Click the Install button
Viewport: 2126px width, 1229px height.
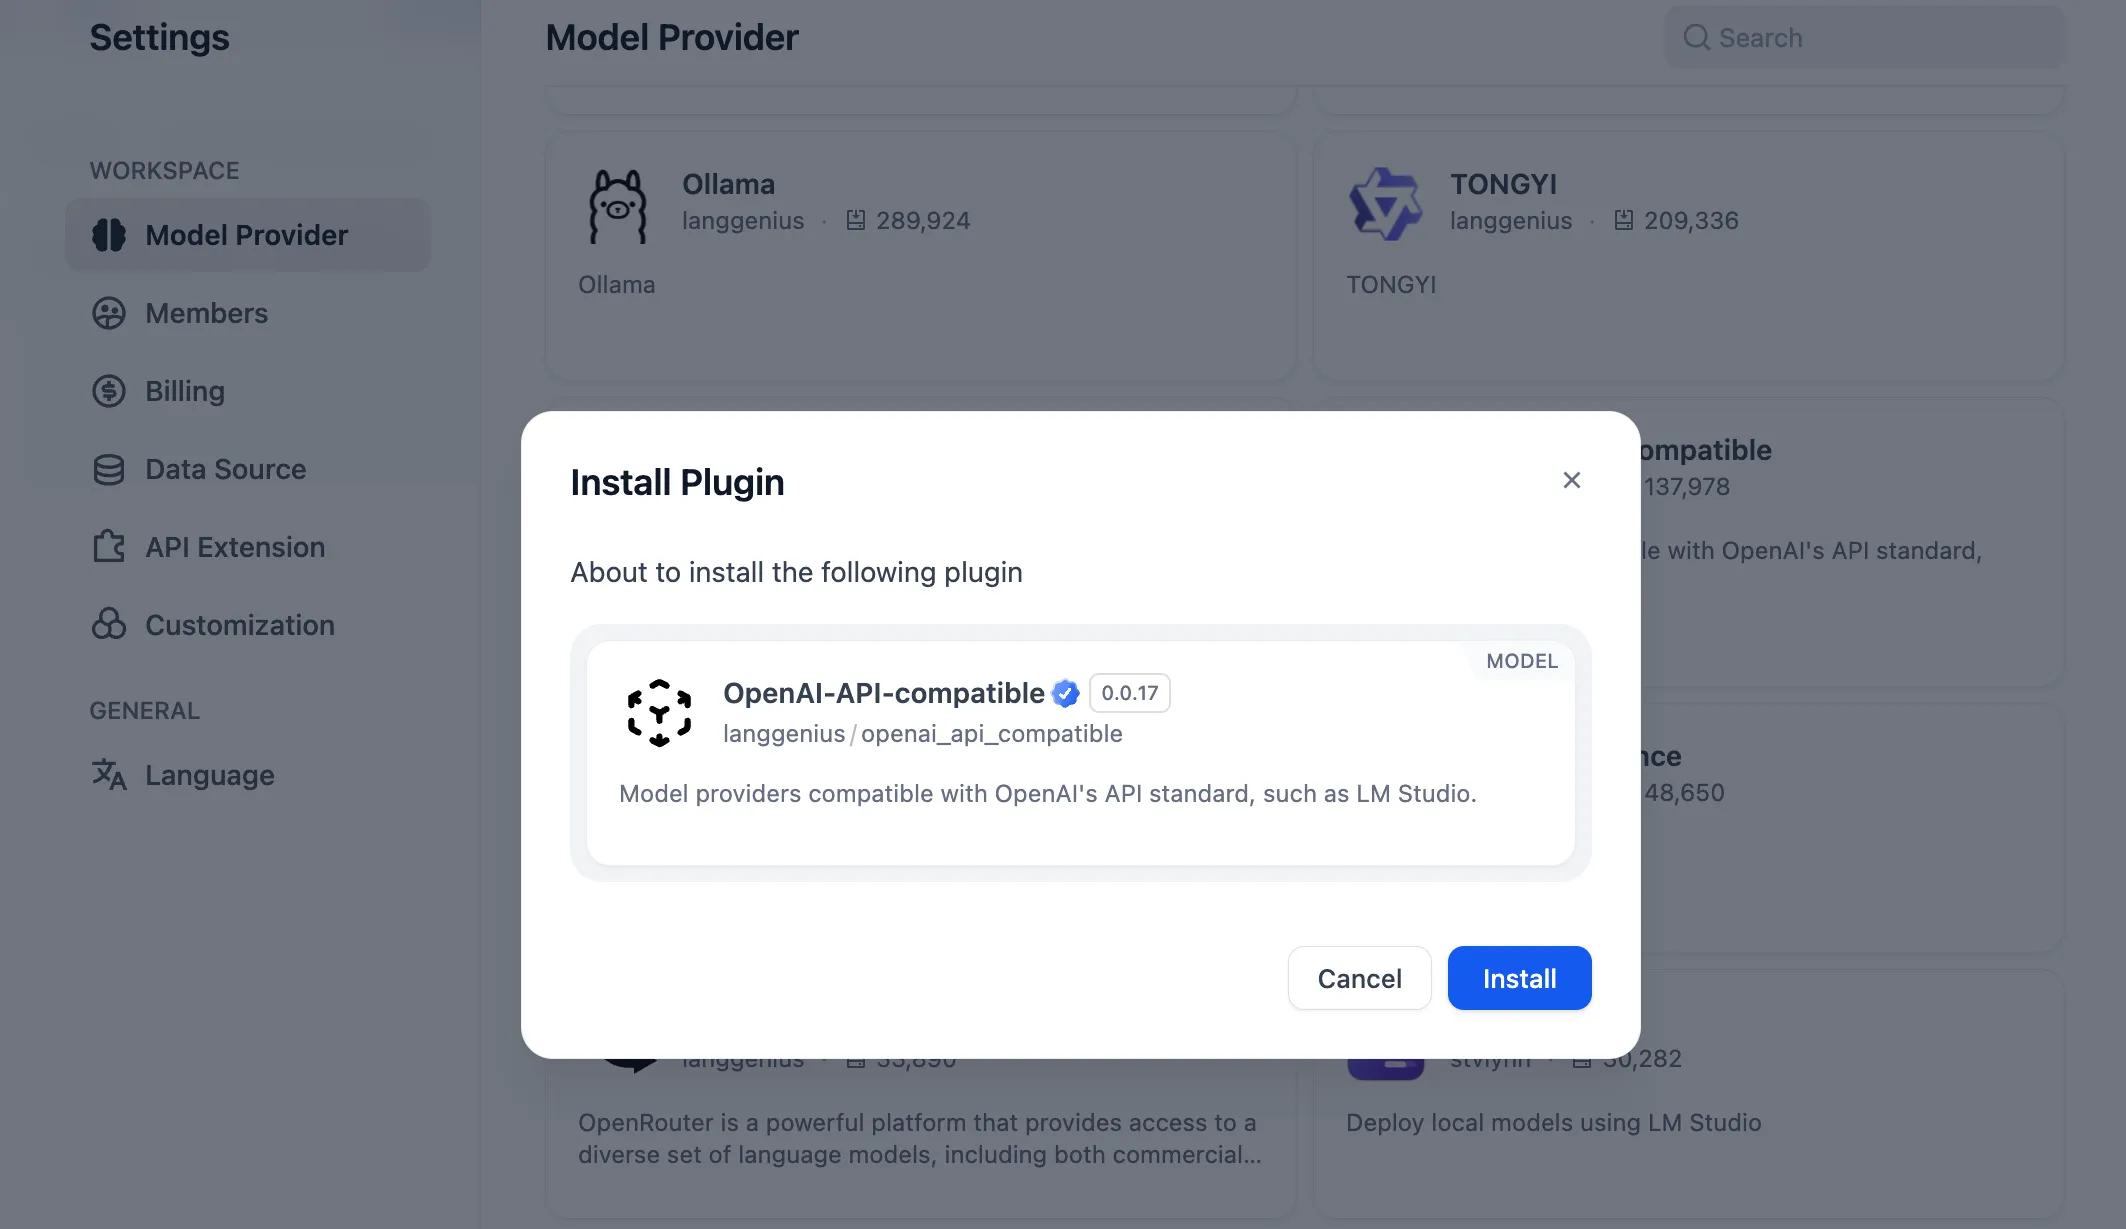(x=1518, y=978)
